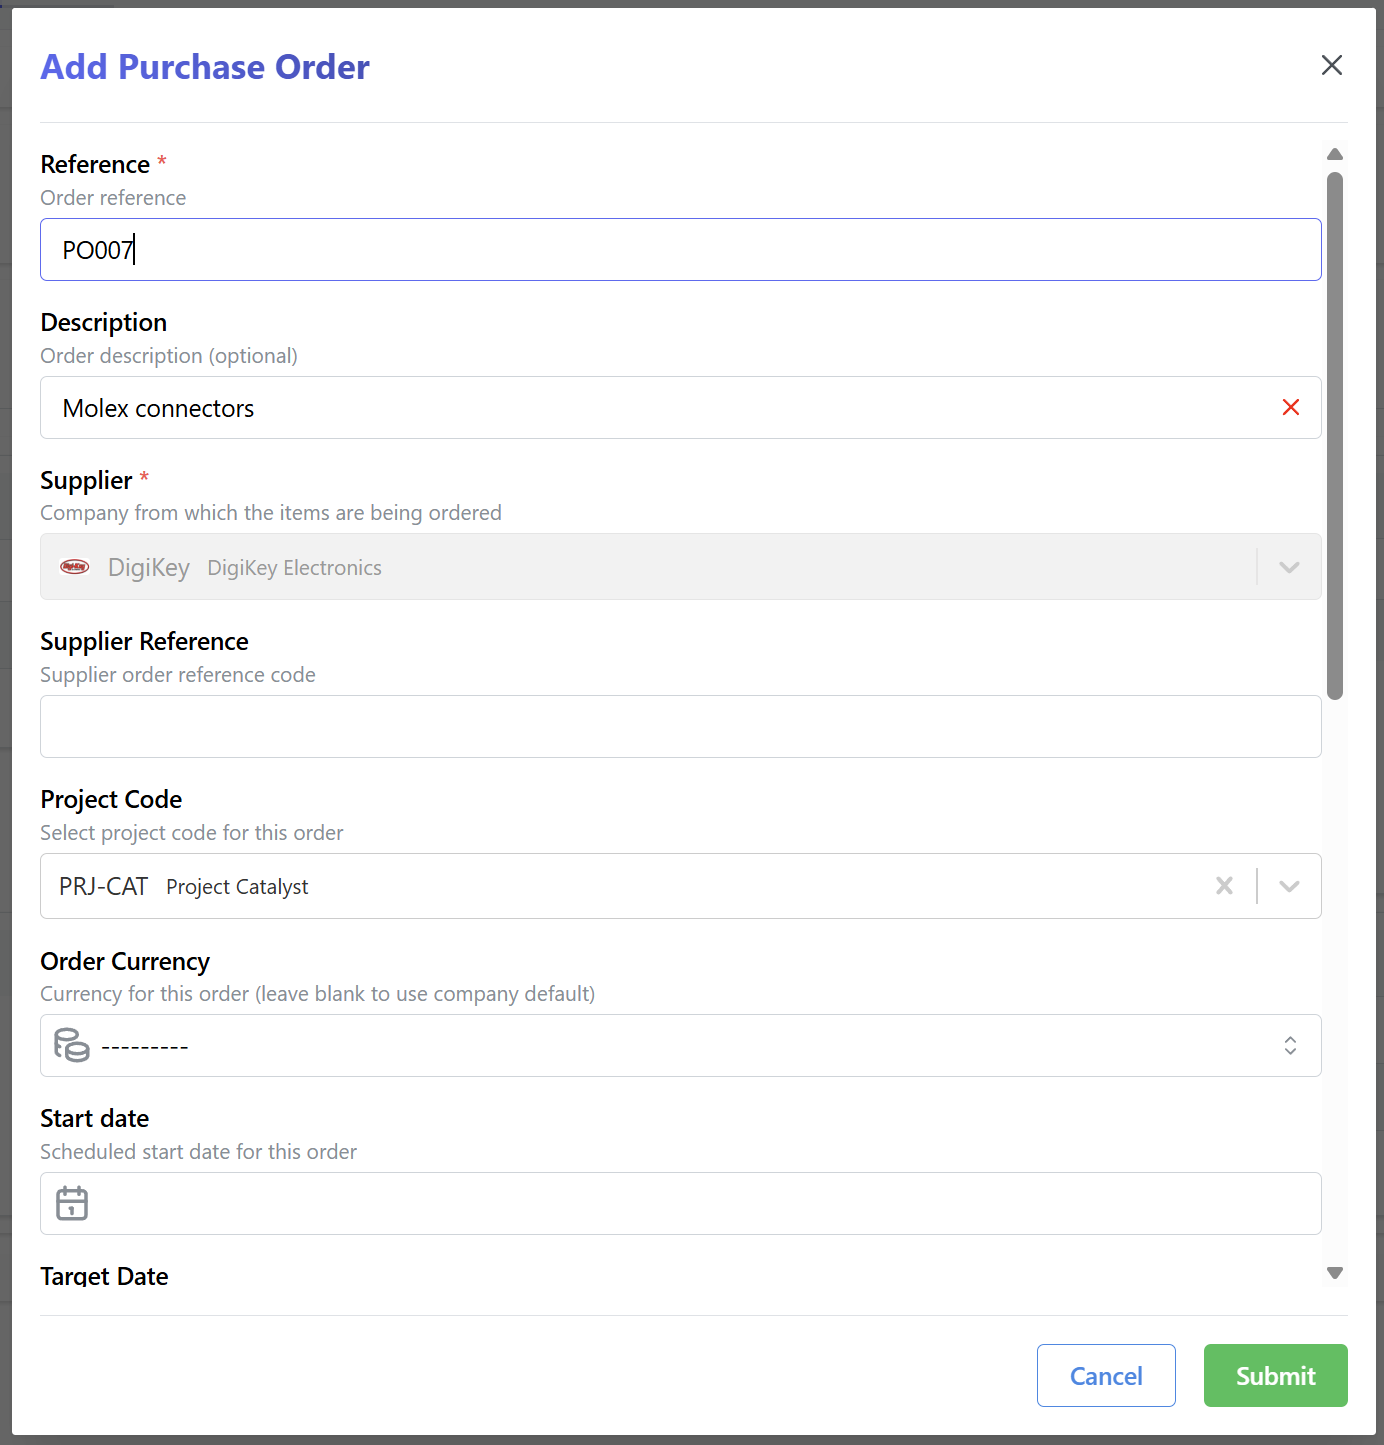This screenshot has height=1445, width=1384.
Task: Close the Add Purchase Order dialog
Action: (x=1332, y=65)
